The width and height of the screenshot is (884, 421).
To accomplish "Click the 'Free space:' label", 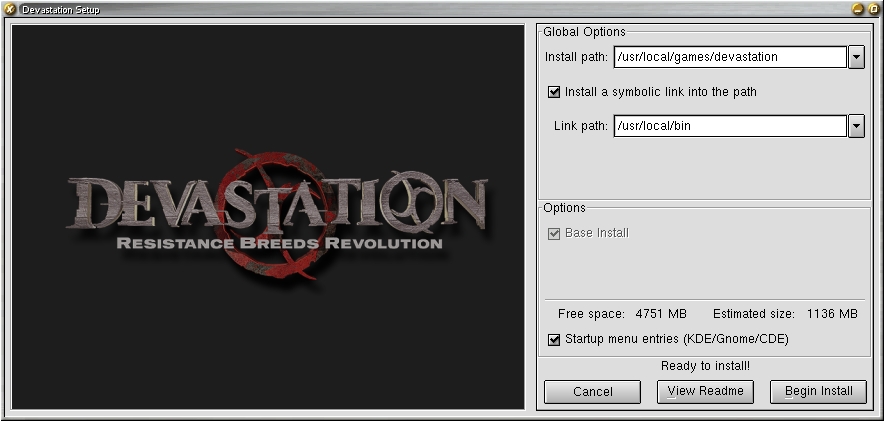I will pos(591,314).
